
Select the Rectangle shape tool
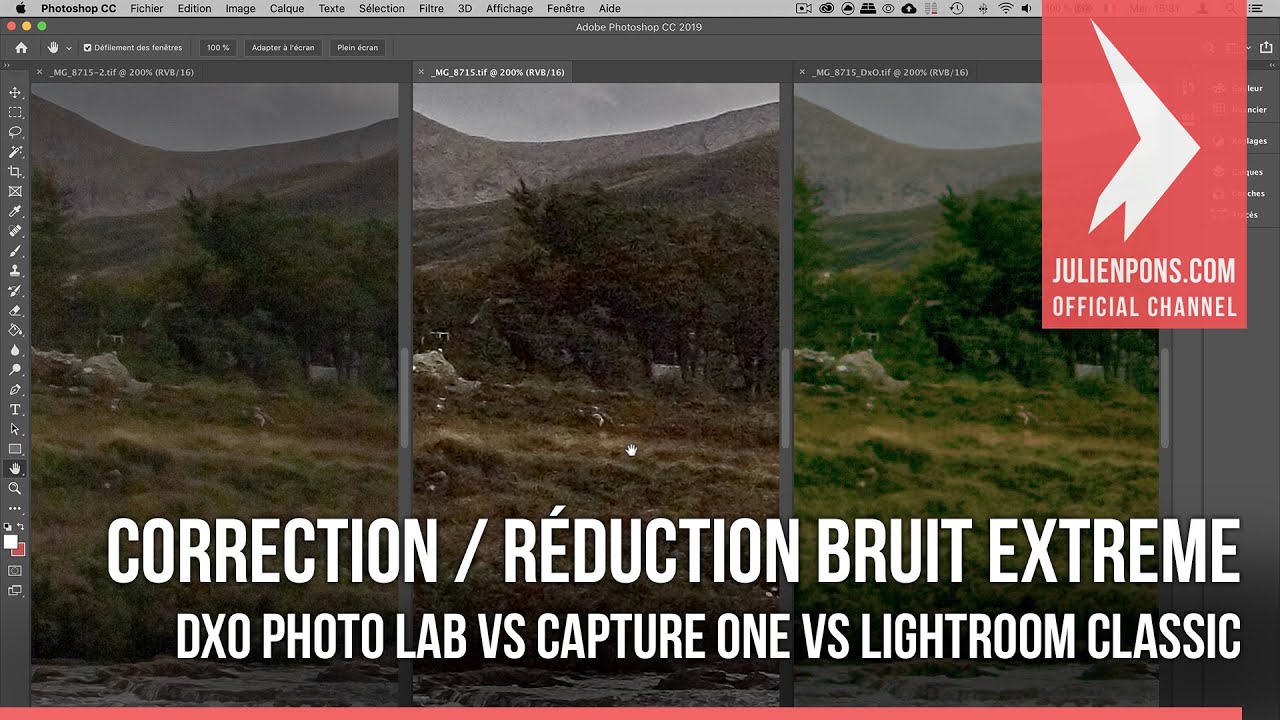pos(15,449)
